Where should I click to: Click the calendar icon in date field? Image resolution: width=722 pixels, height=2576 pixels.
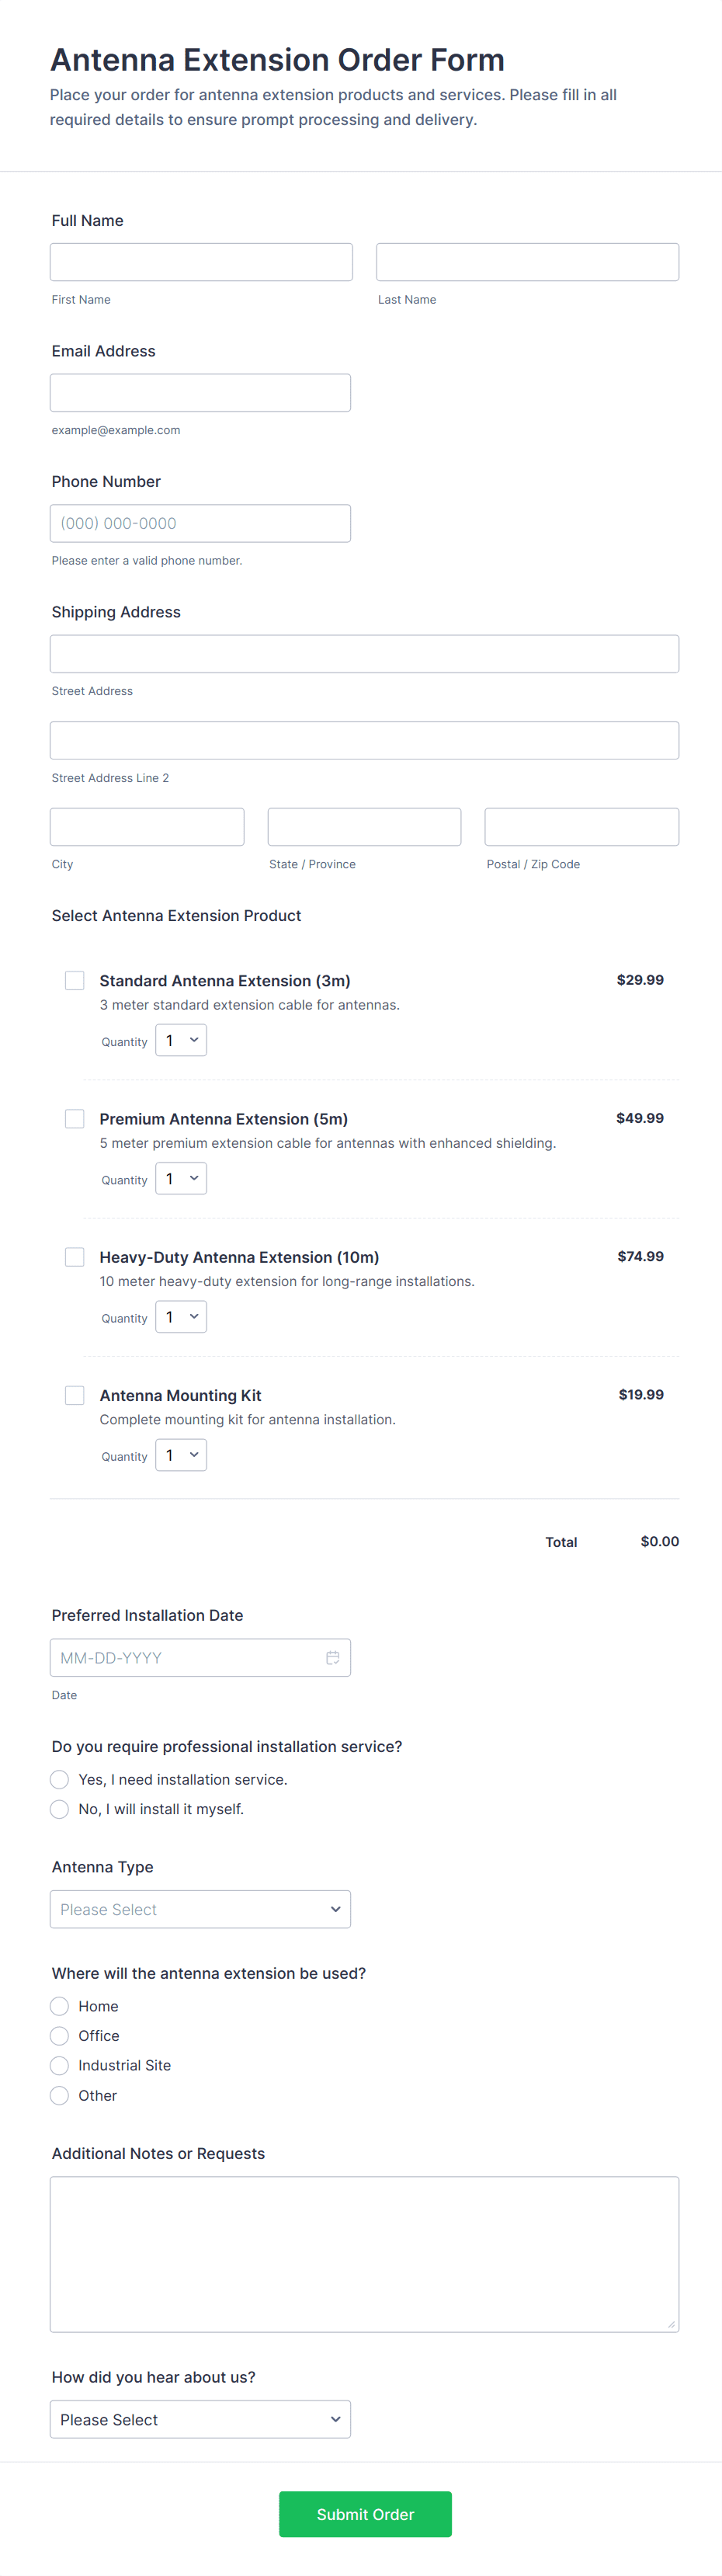click(332, 1658)
